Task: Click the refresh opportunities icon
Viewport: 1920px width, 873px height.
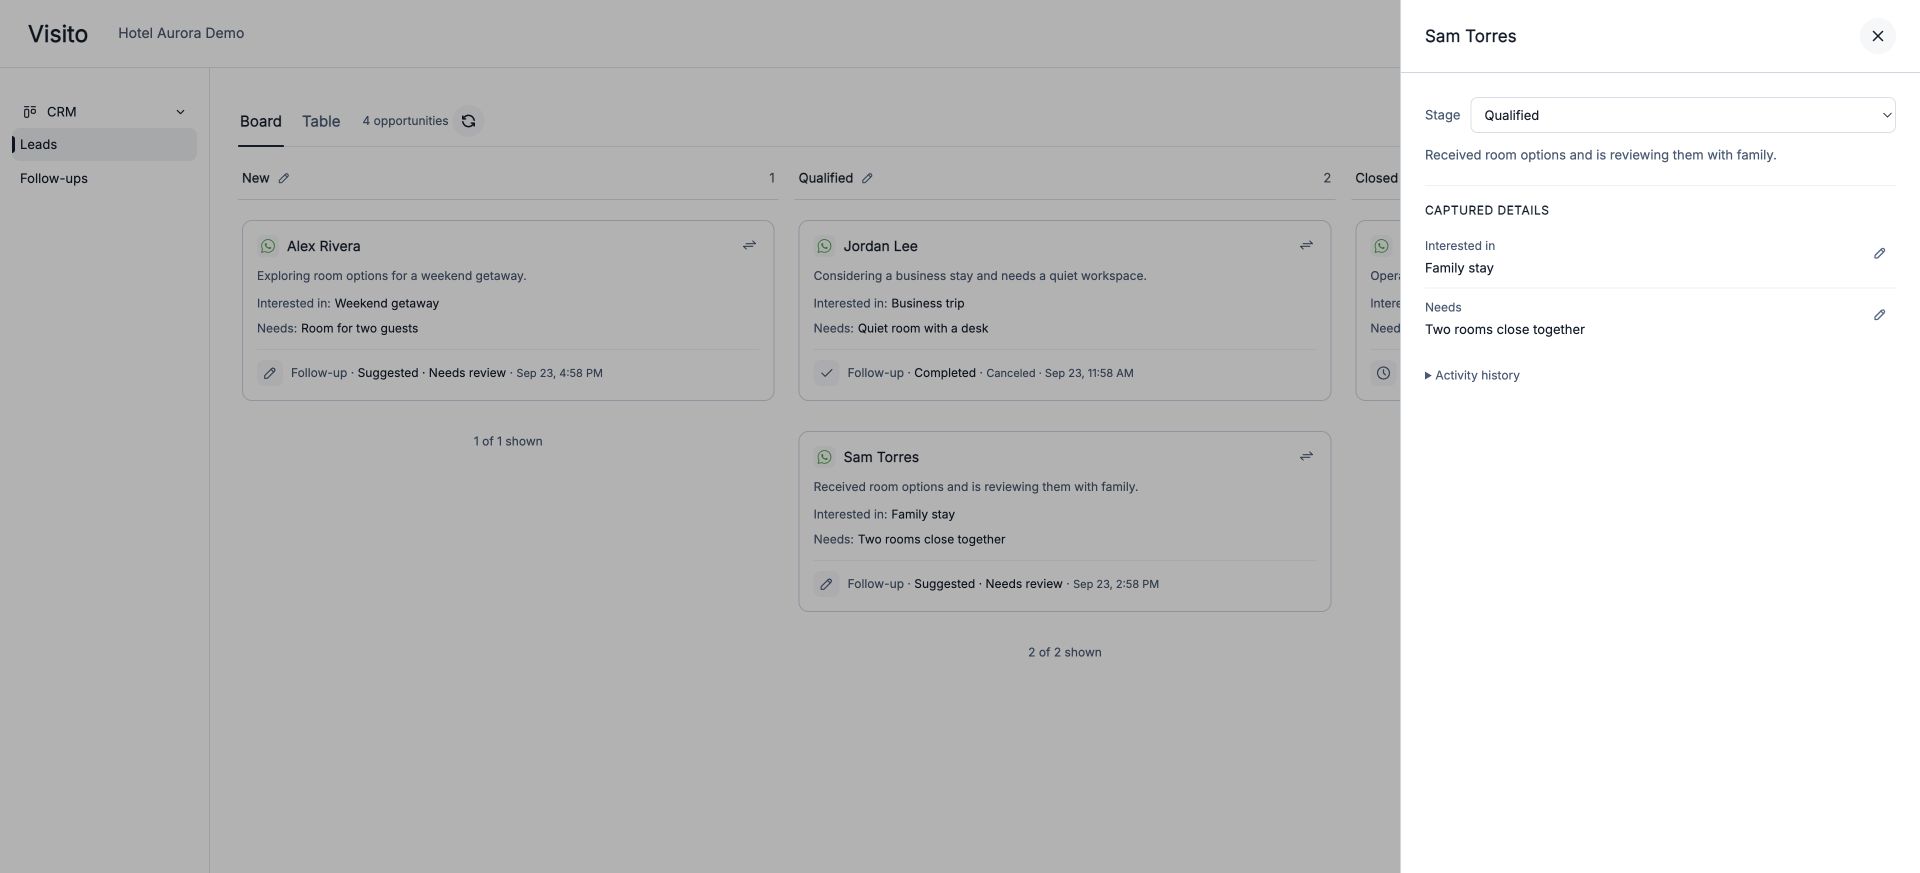Action: pyautogui.click(x=468, y=121)
